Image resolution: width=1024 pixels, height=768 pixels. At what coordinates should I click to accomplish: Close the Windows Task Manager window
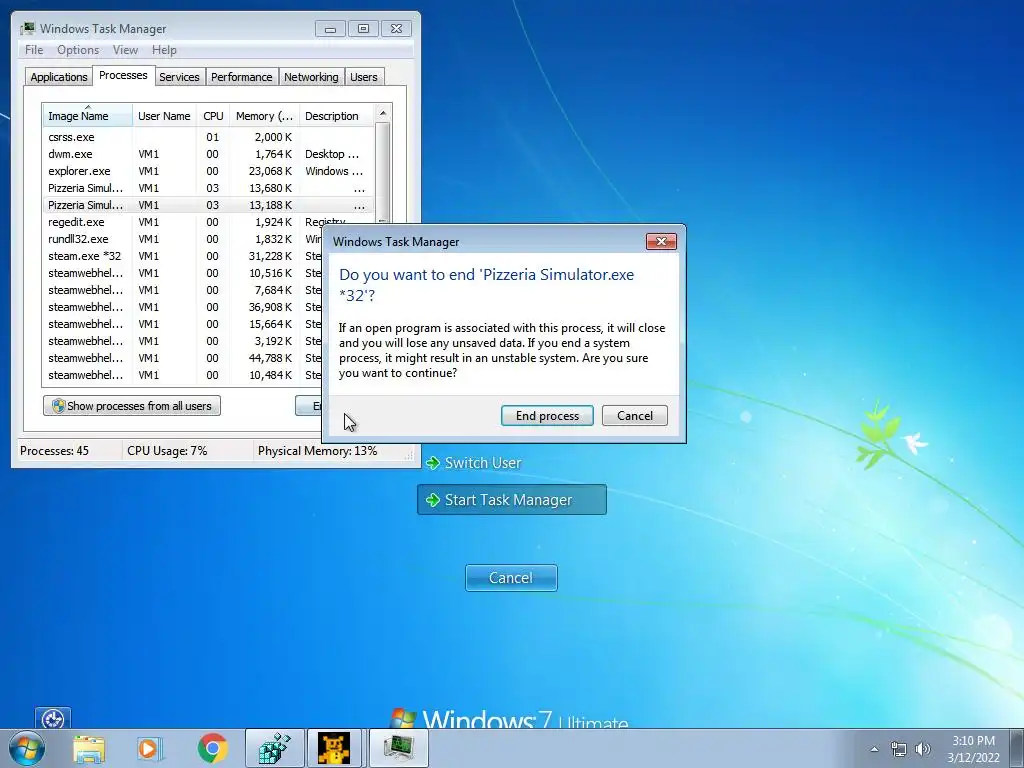[396, 29]
